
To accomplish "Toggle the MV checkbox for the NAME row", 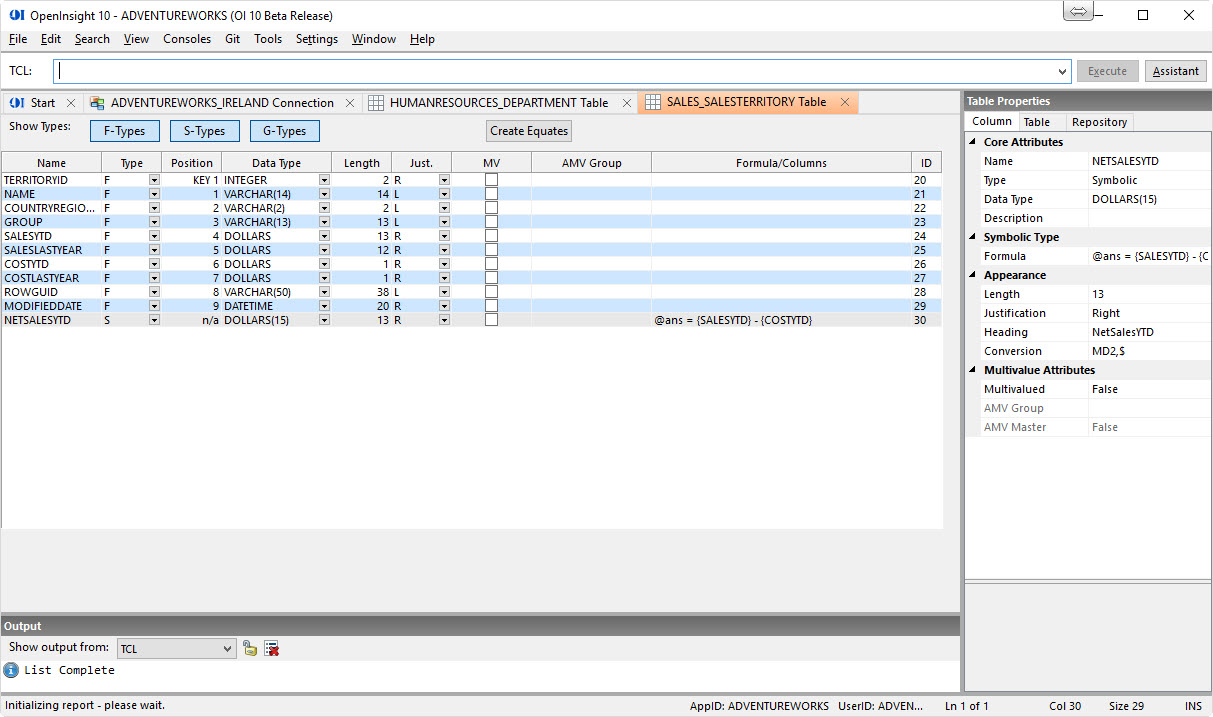I will [491, 194].
